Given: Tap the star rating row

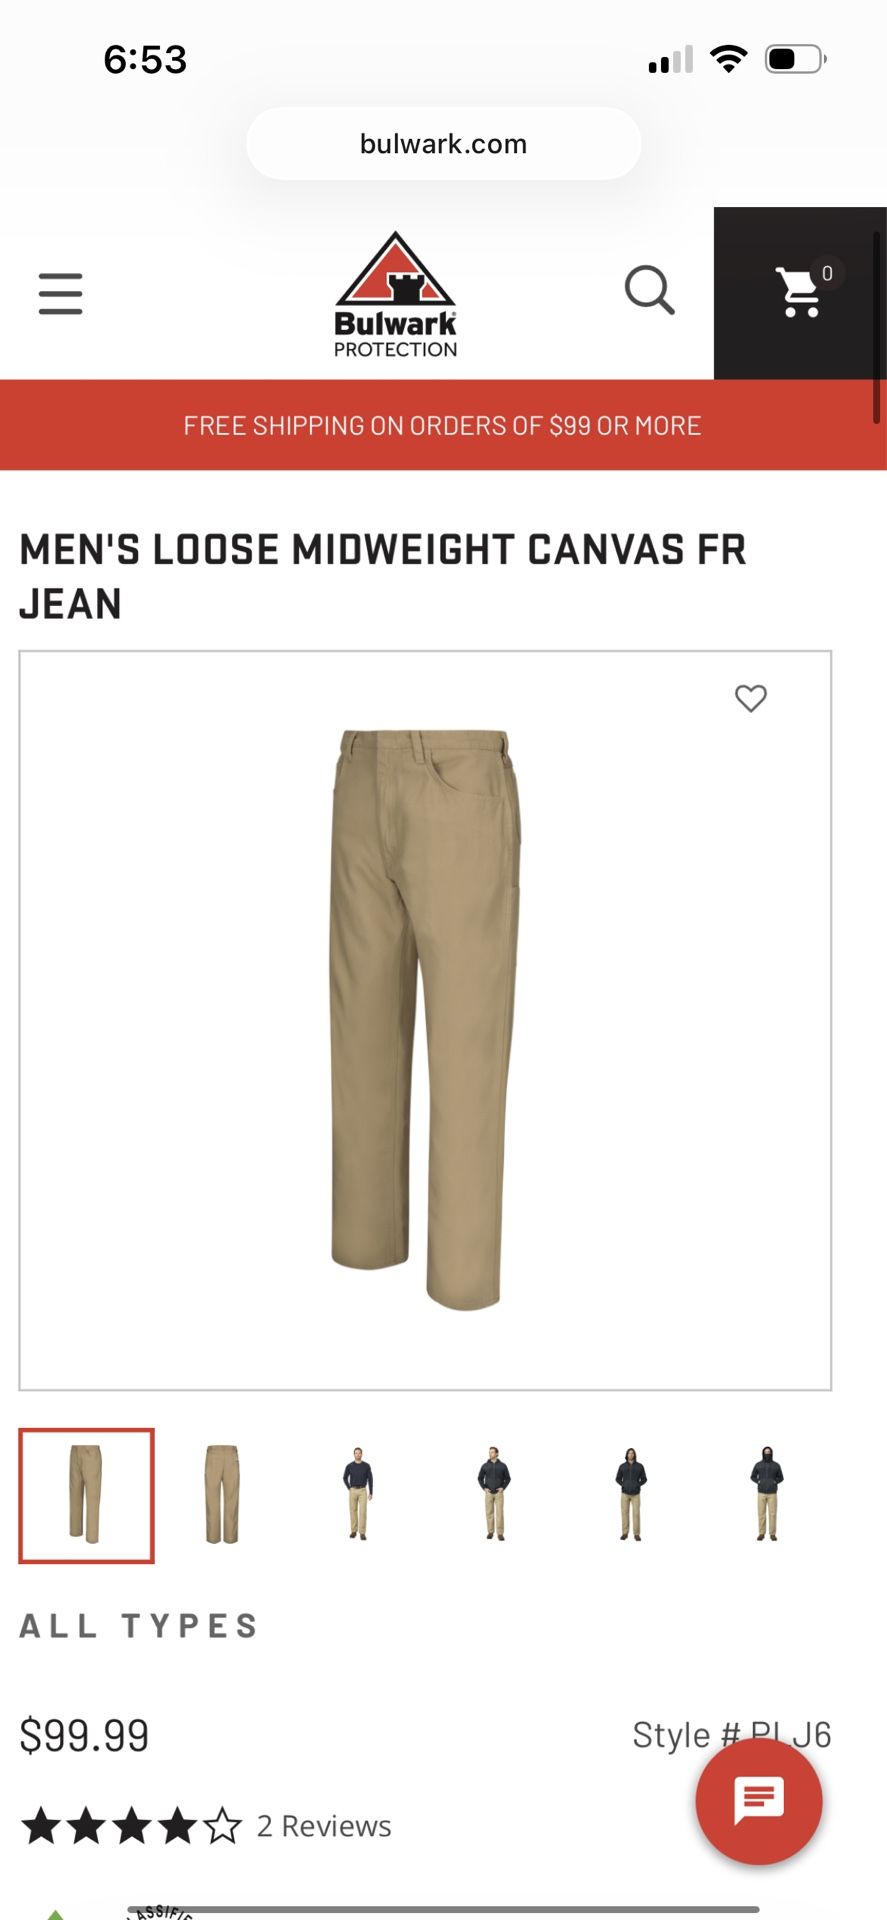Looking at the screenshot, I should [132, 1826].
